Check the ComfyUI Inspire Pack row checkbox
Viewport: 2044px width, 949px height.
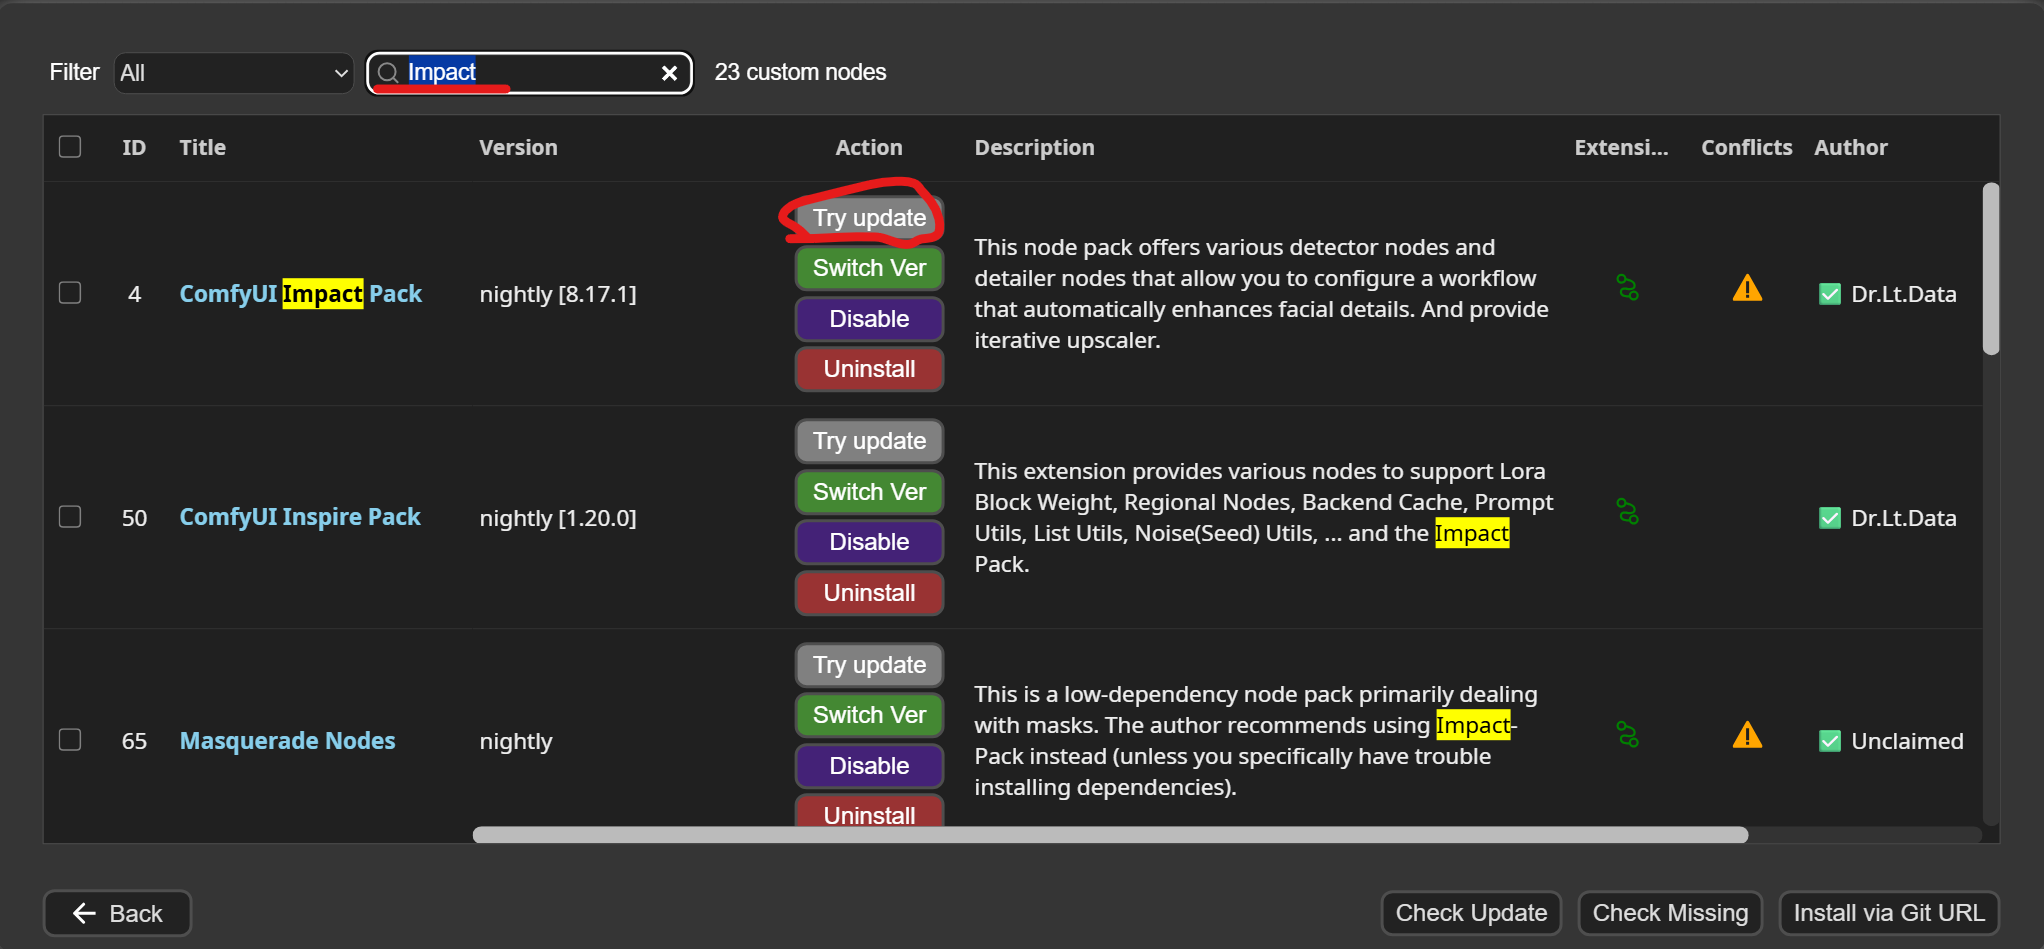70,517
